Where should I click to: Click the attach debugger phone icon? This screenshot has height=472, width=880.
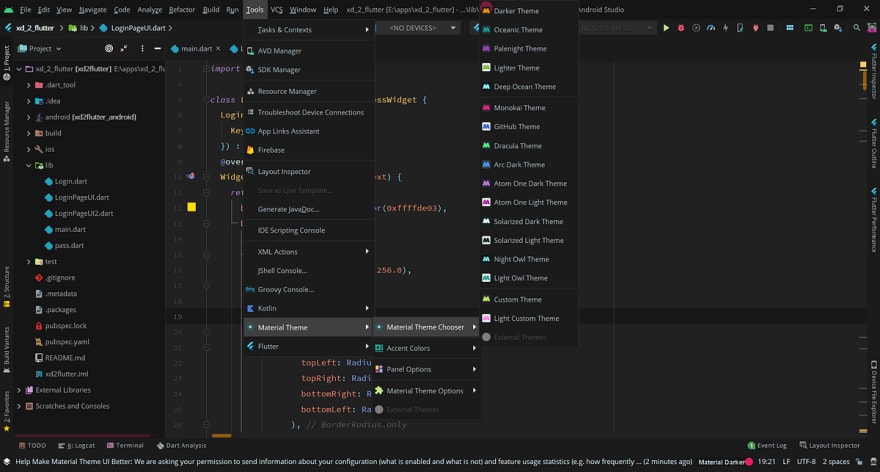pos(740,28)
